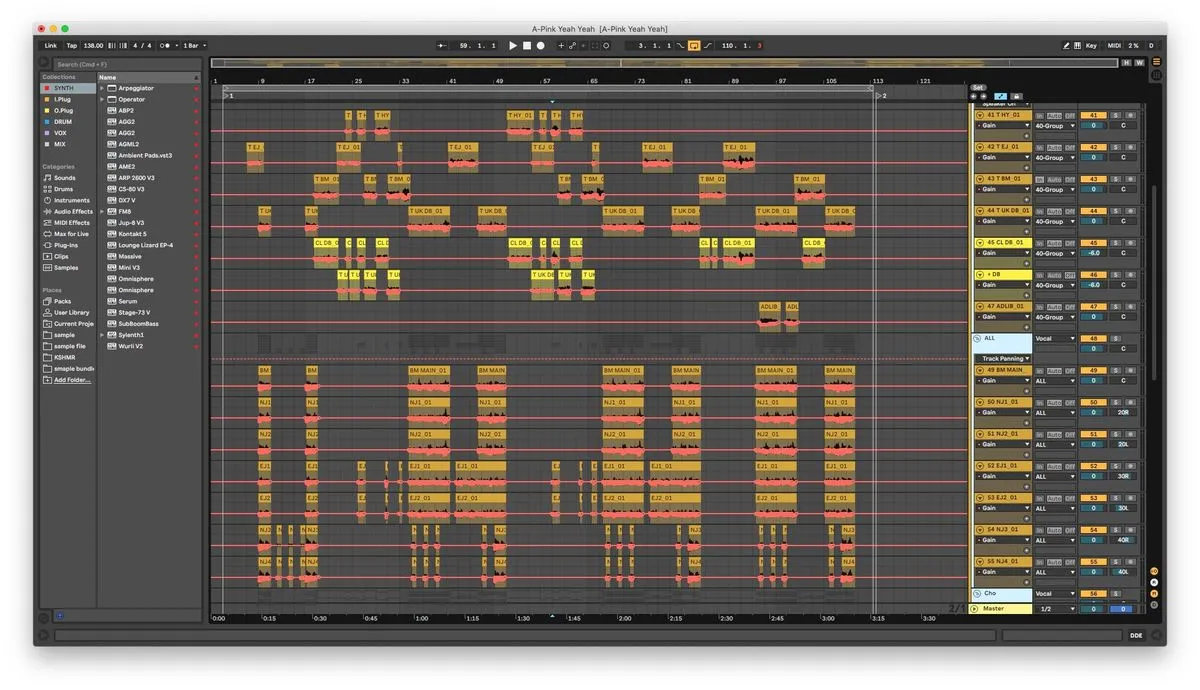Viewport: 1200px width, 690px height.
Task: Toggle Auto monitoring on 43 T BM_01
Action: coord(1054,179)
